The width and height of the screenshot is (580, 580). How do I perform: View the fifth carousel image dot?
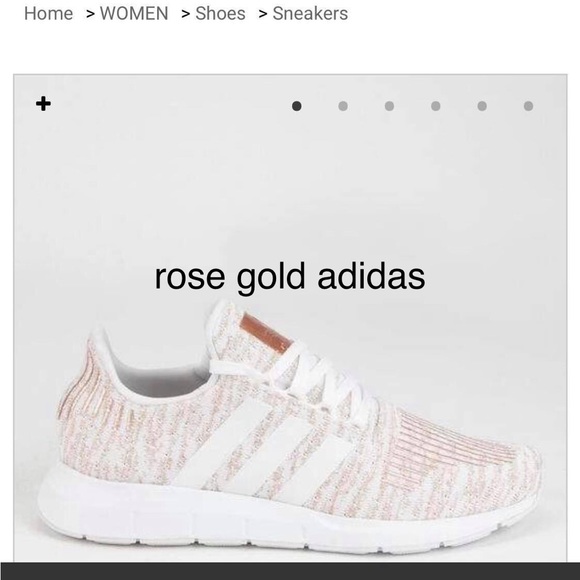(482, 106)
